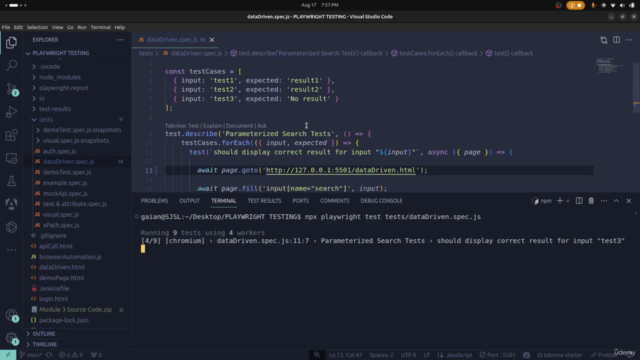Switch to the PROBLEMS panel tab
640x360 pixels.
(x=154, y=201)
